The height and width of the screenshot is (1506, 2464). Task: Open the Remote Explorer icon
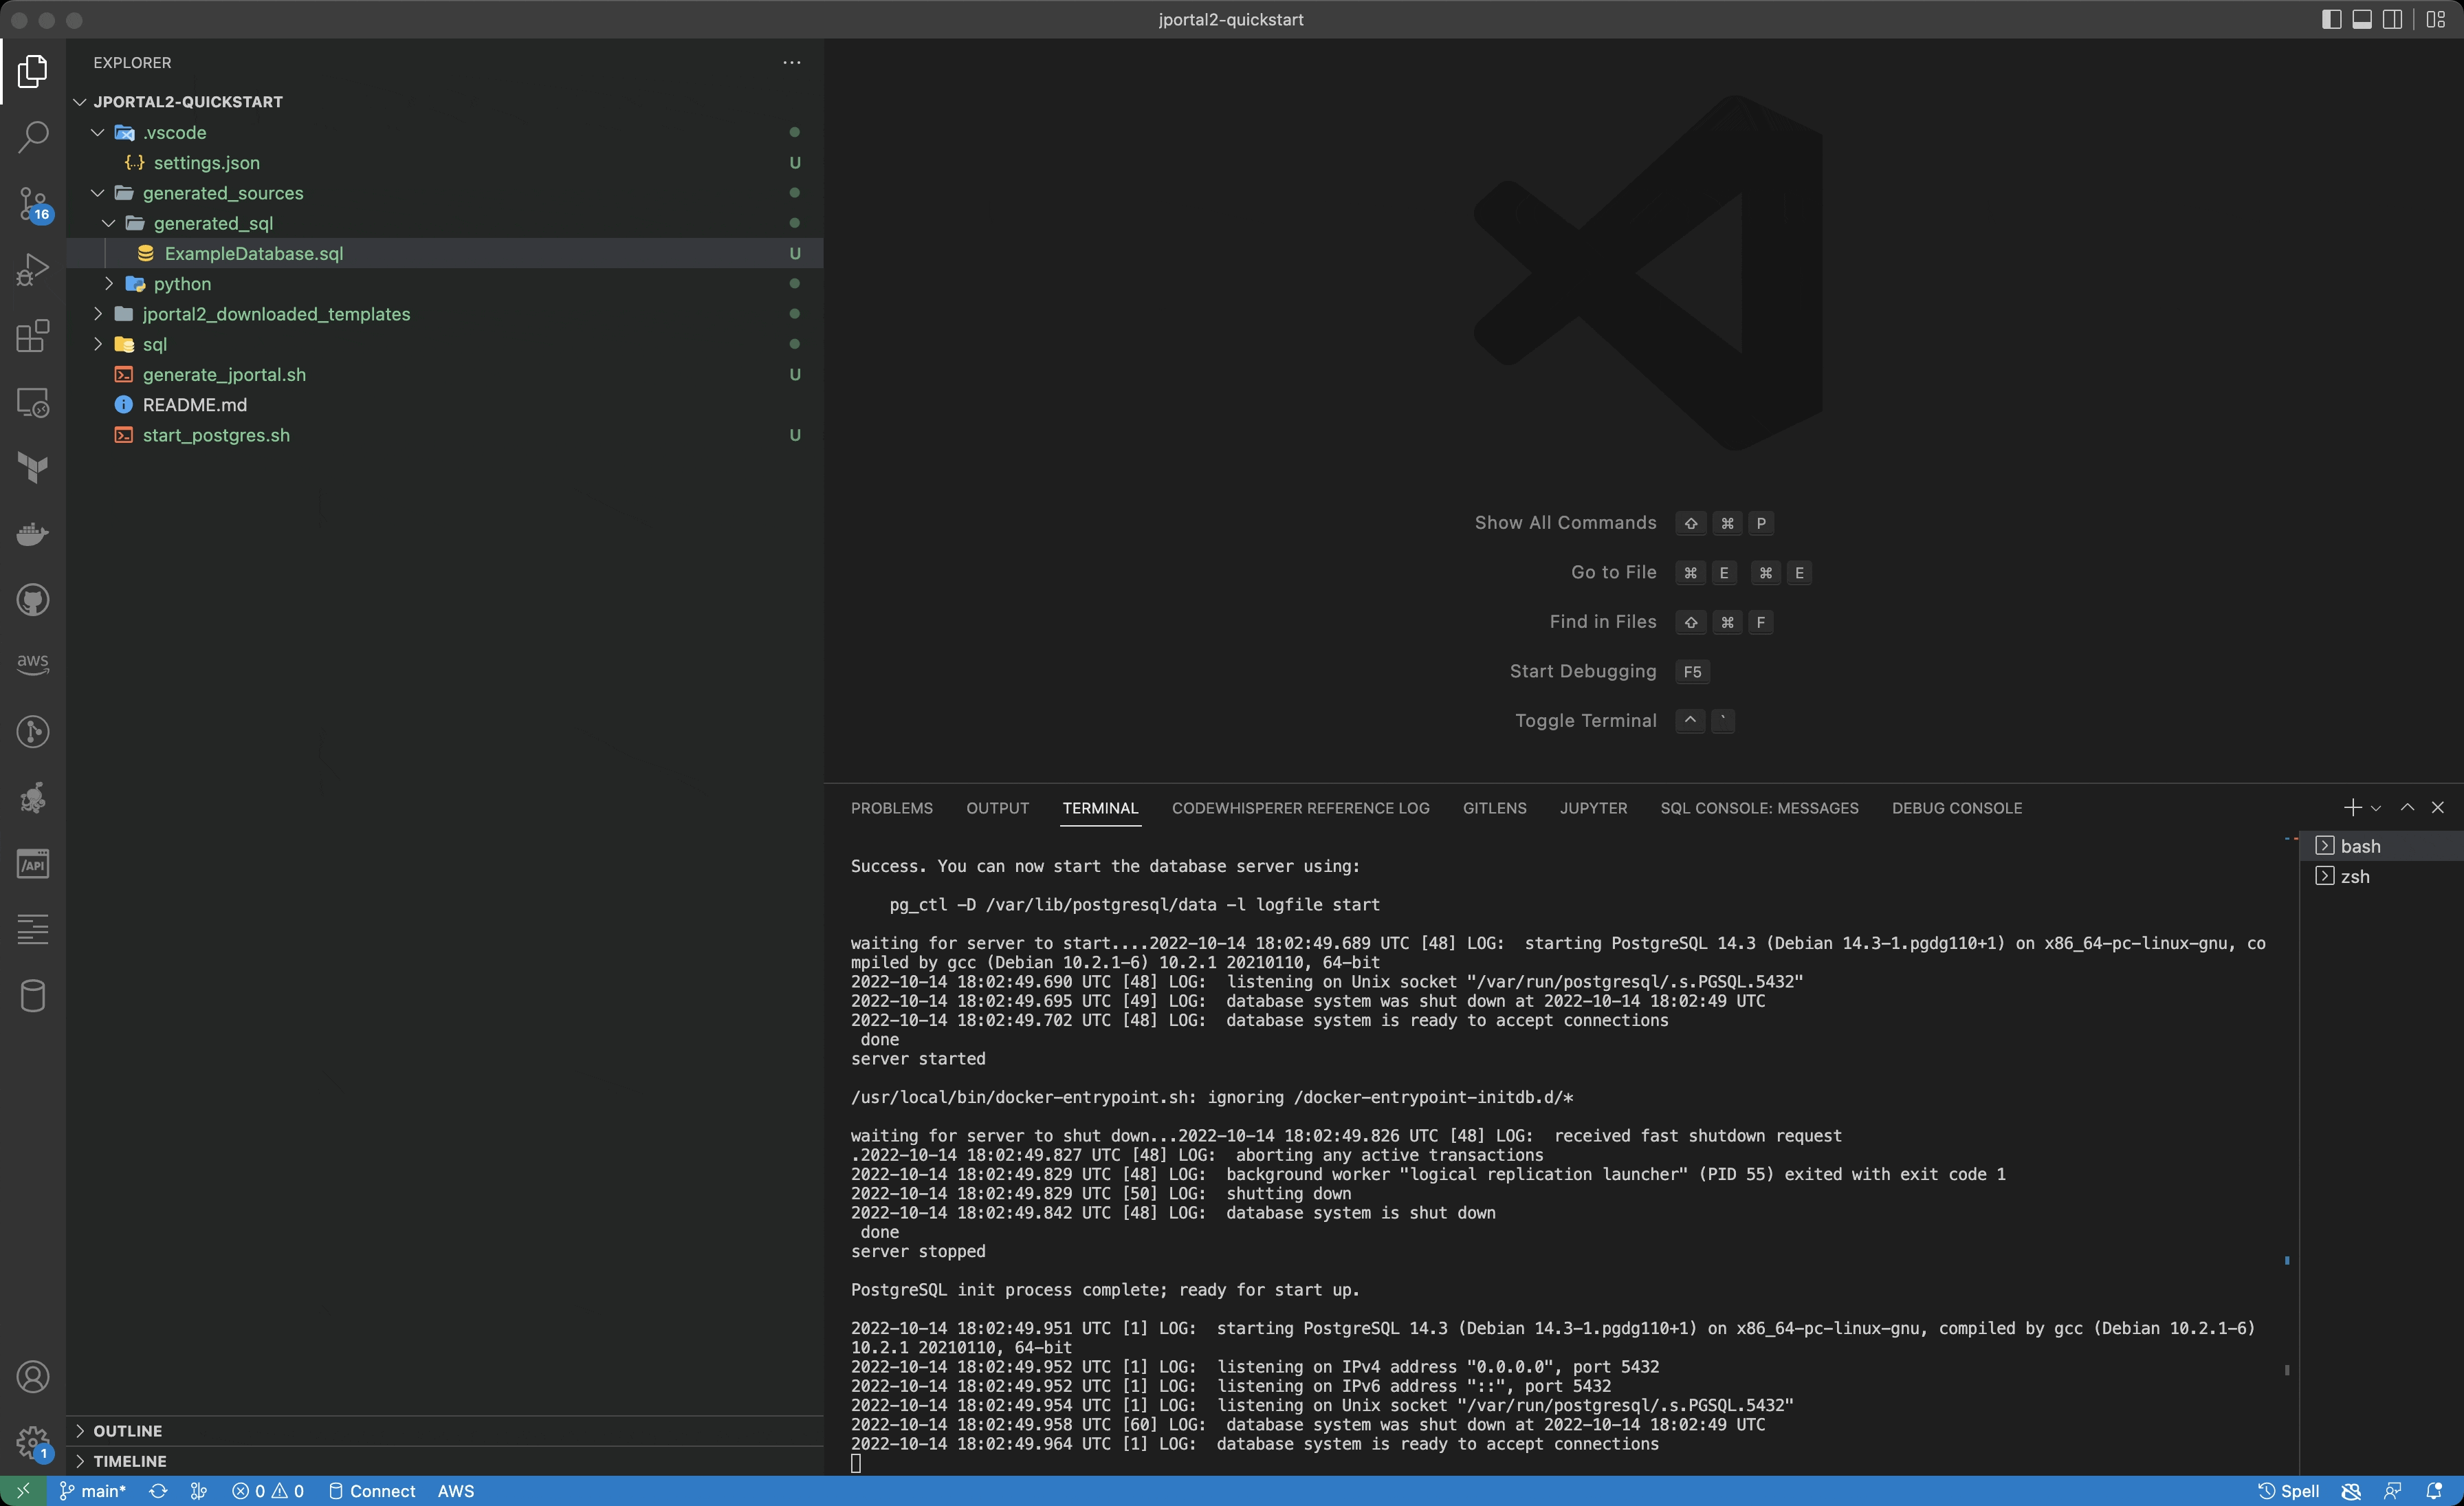point(33,402)
